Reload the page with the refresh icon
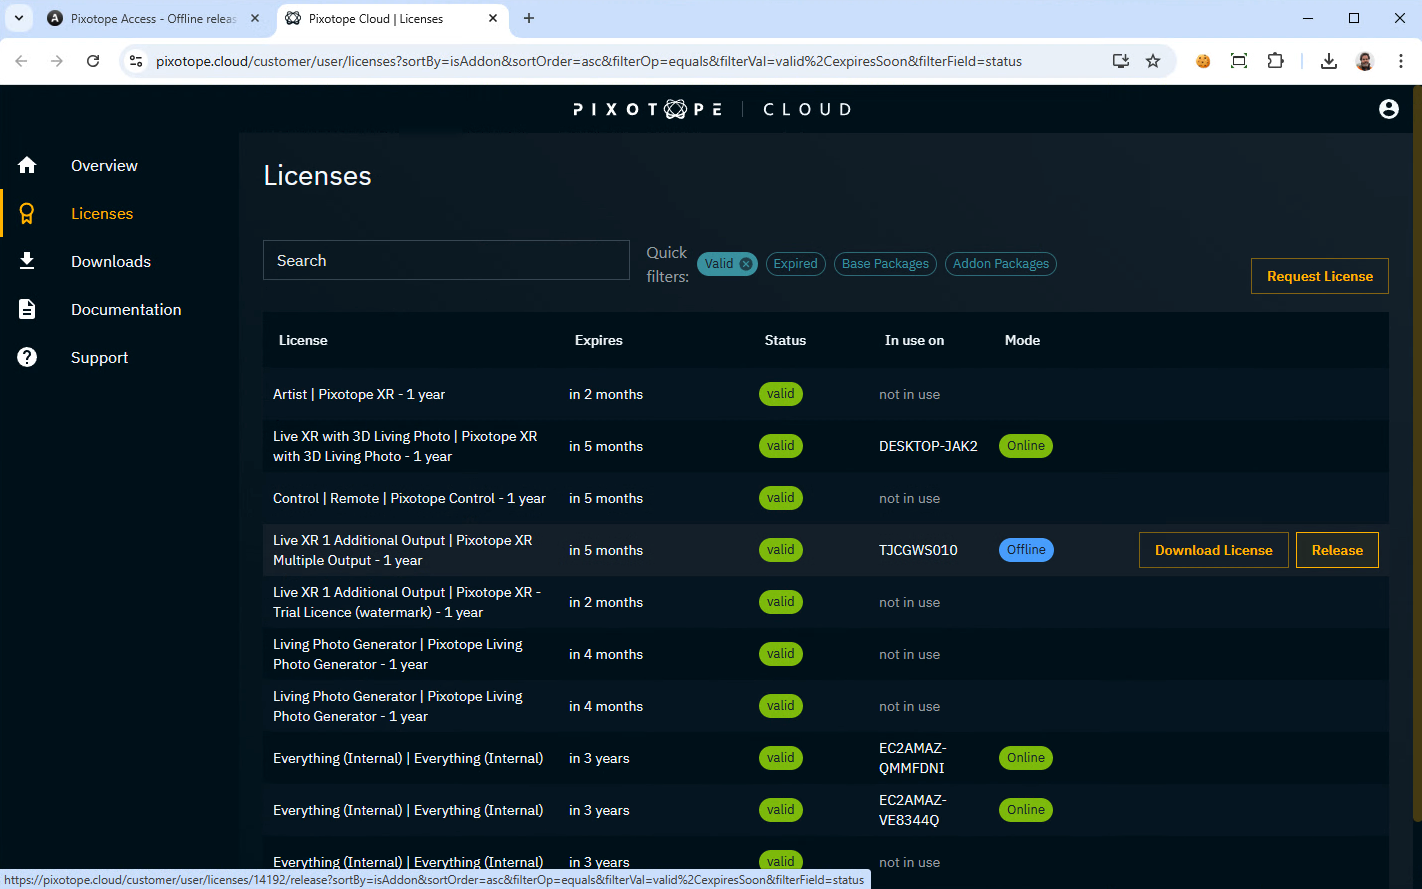 point(93,61)
